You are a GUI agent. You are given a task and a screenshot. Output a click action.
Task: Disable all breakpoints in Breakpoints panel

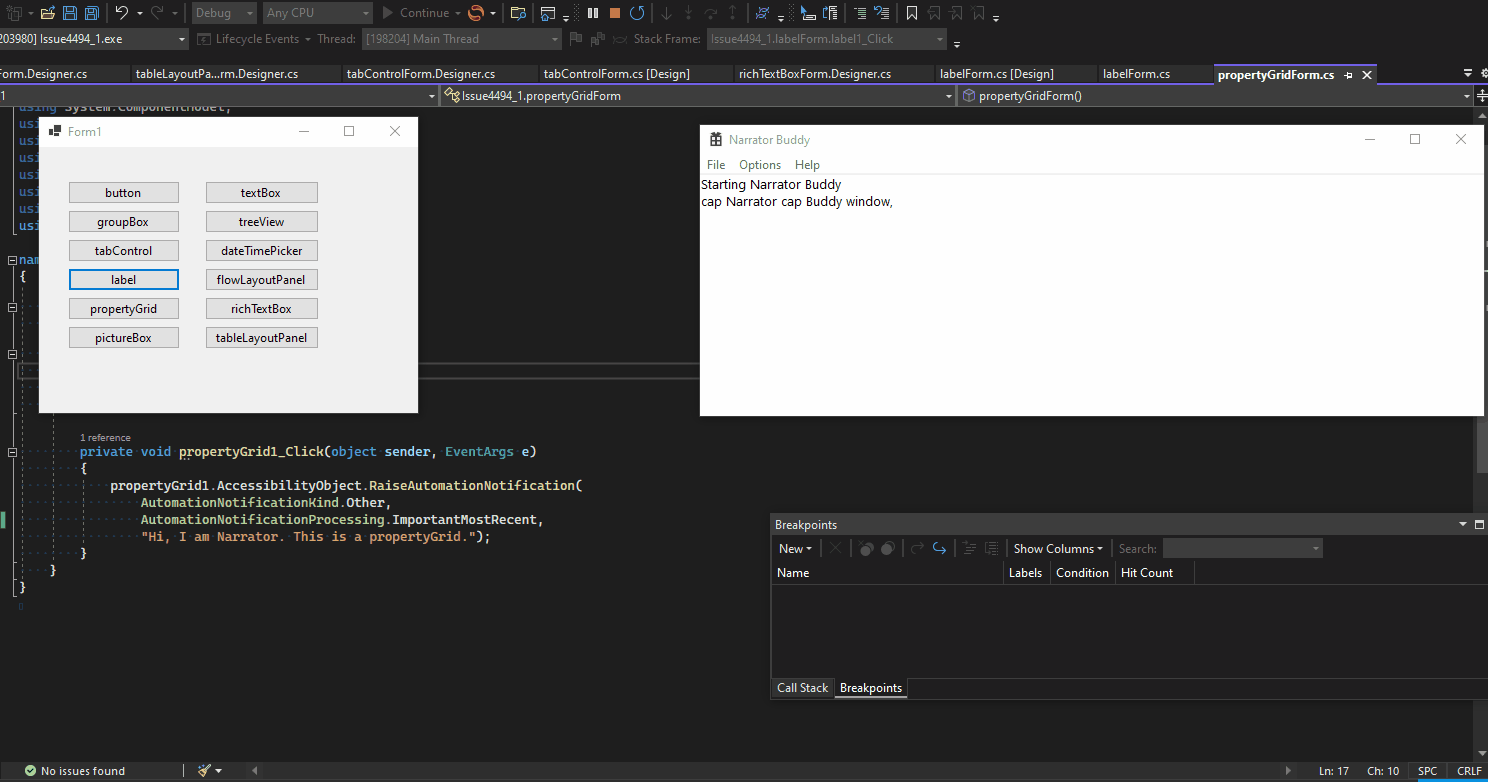coord(888,548)
